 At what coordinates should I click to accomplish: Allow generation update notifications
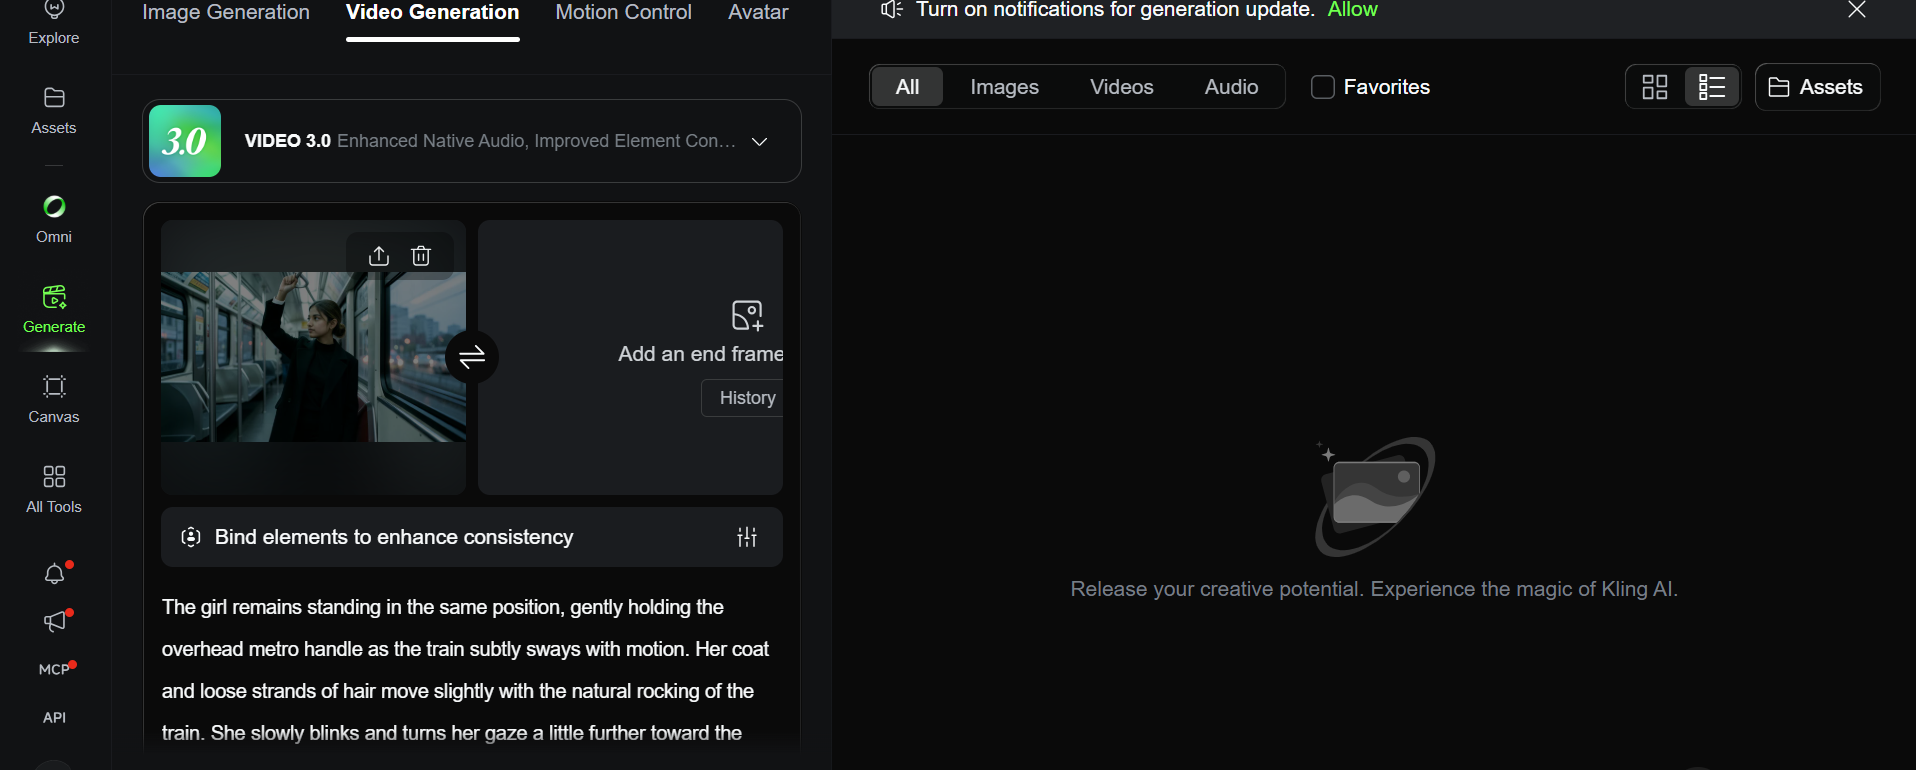pos(1352,10)
